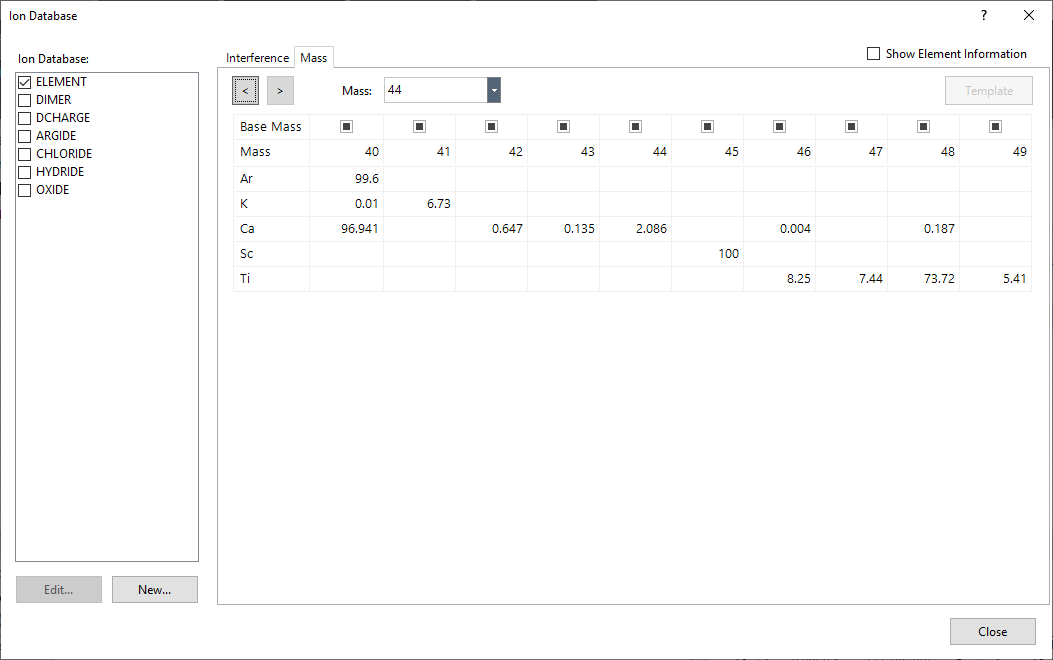Toggle Base Mass checkbox for mass 46
This screenshot has height=660, width=1053.
coord(779,126)
